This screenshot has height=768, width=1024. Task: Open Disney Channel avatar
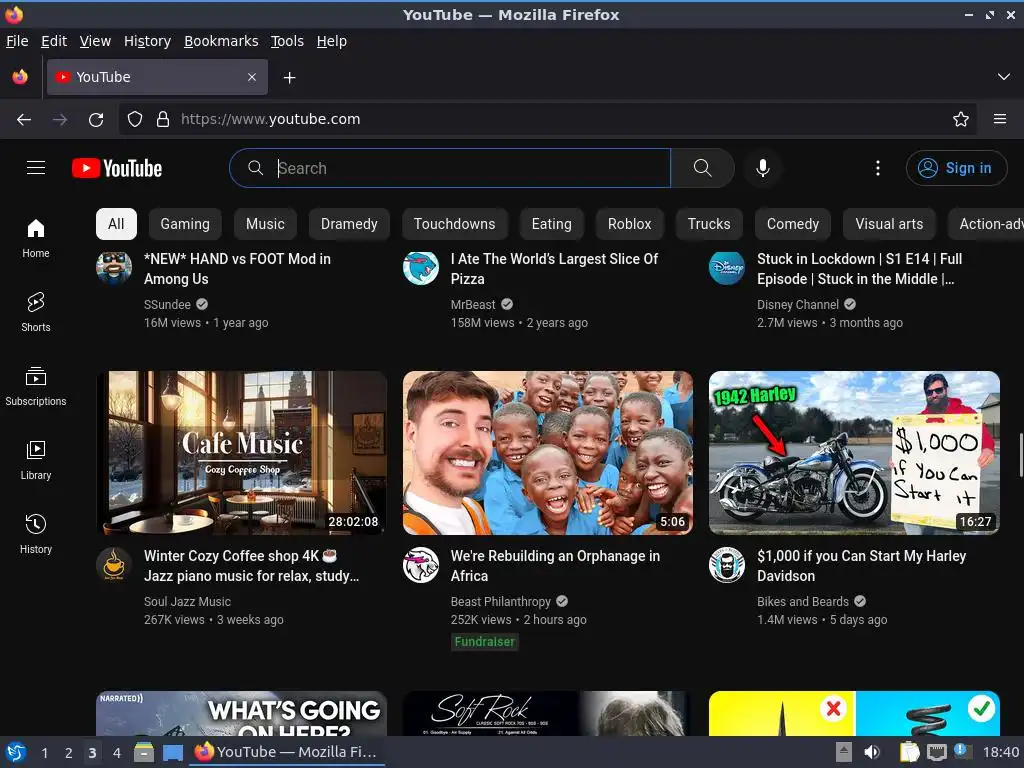click(x=727, y=268)
